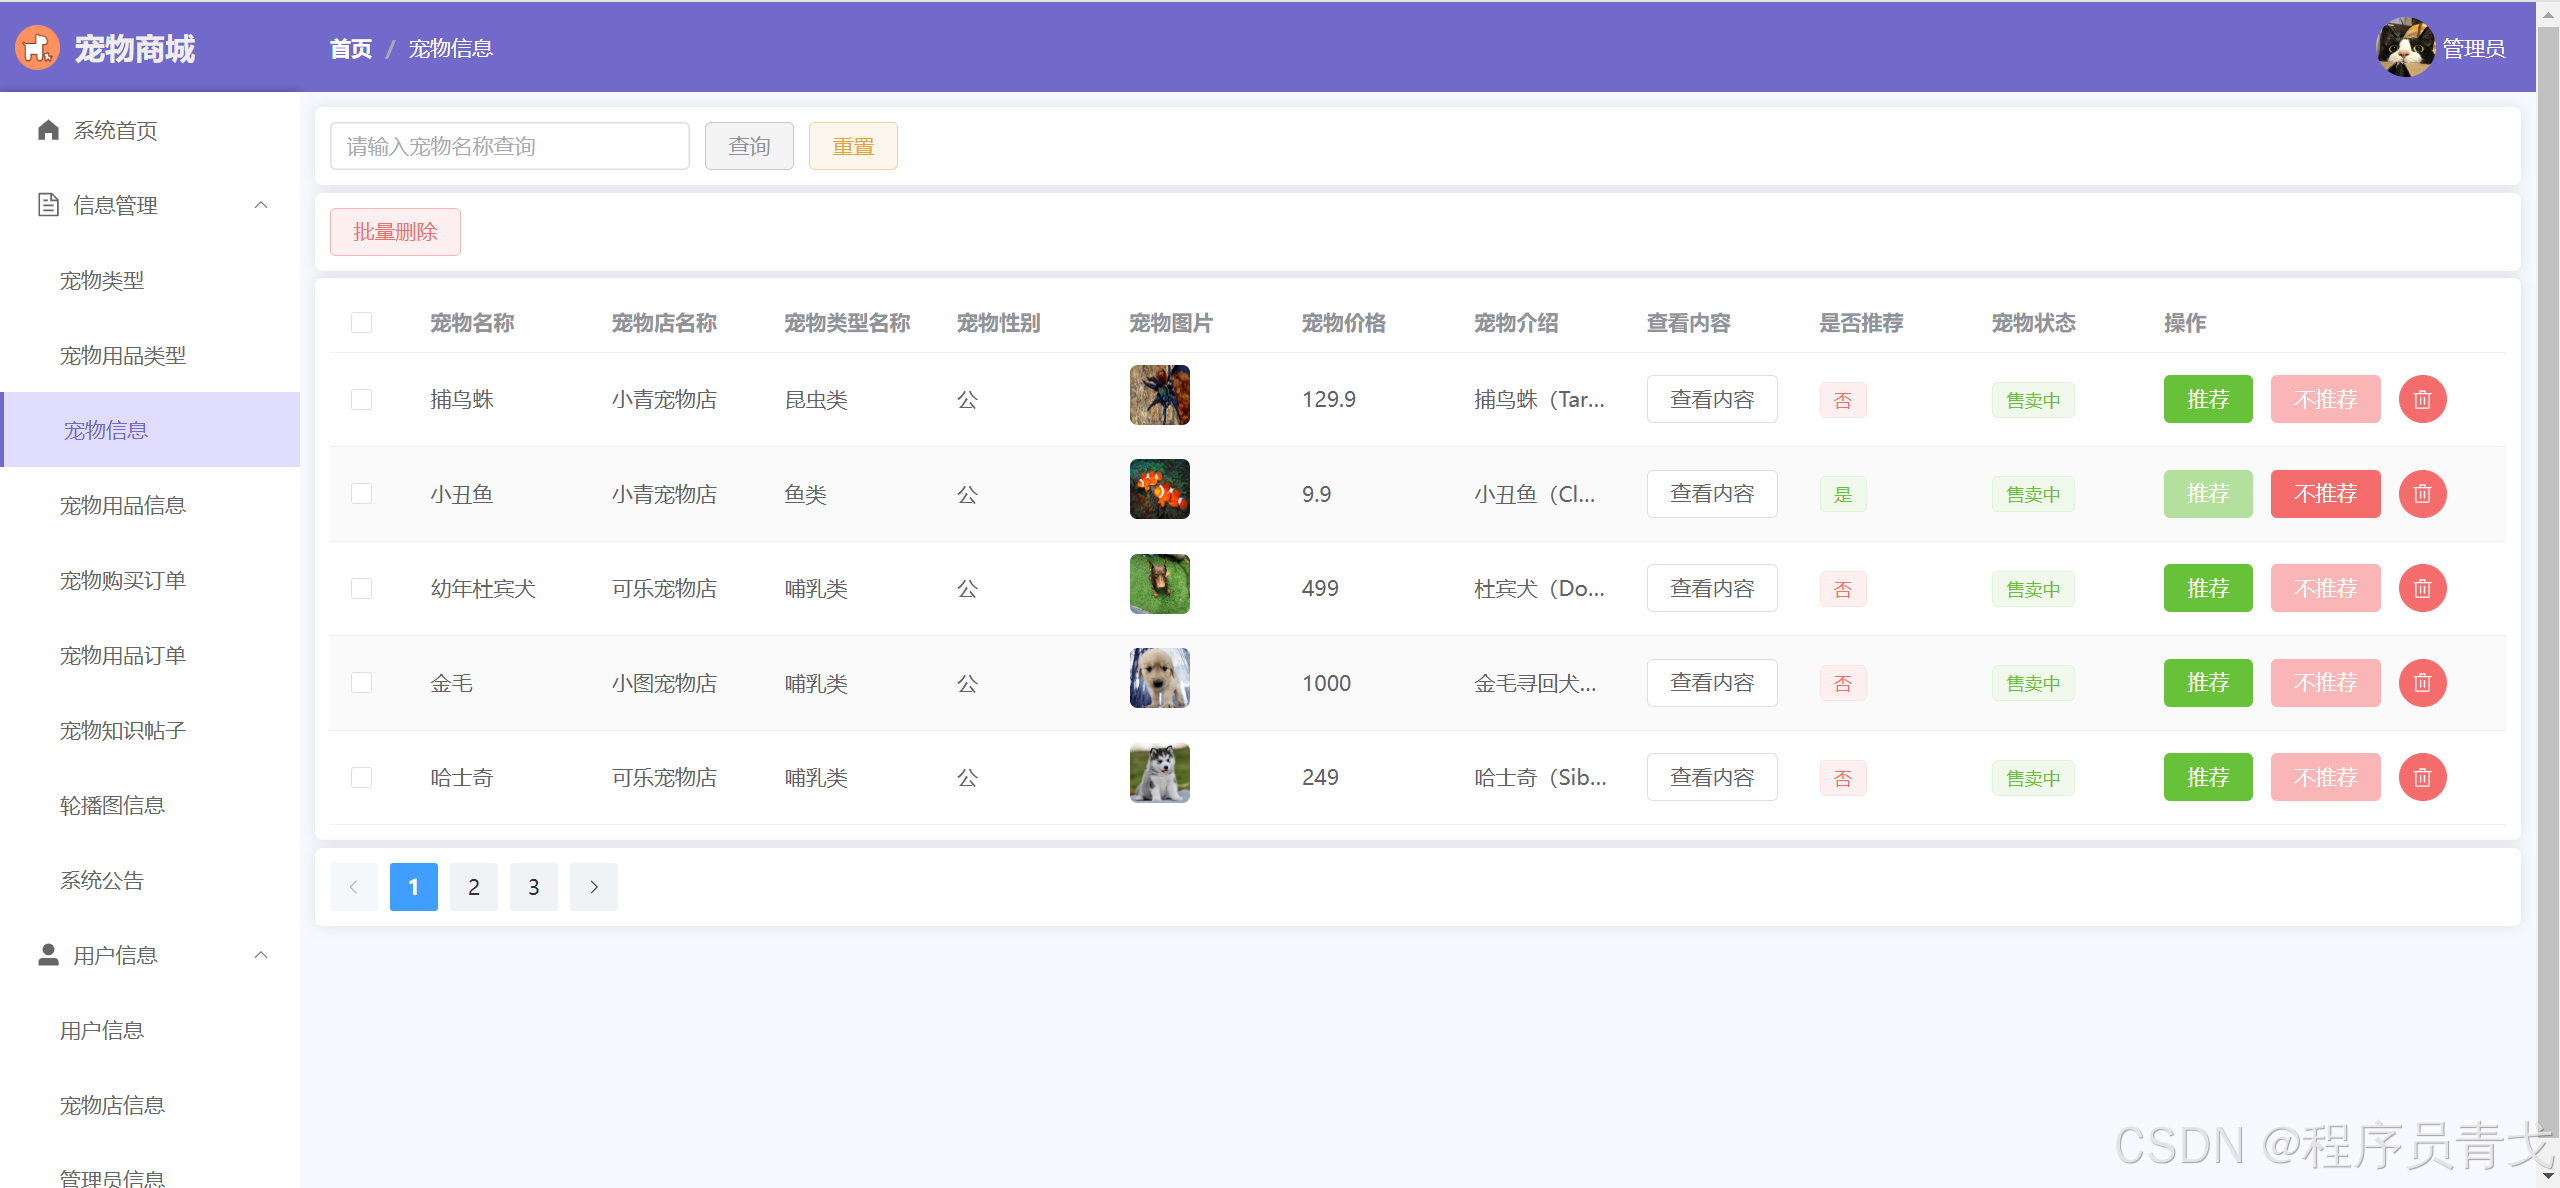2560x1188 pixels.
Task: Click the 哈士奇 pet thumbnail image
Action: [1159, 774]
